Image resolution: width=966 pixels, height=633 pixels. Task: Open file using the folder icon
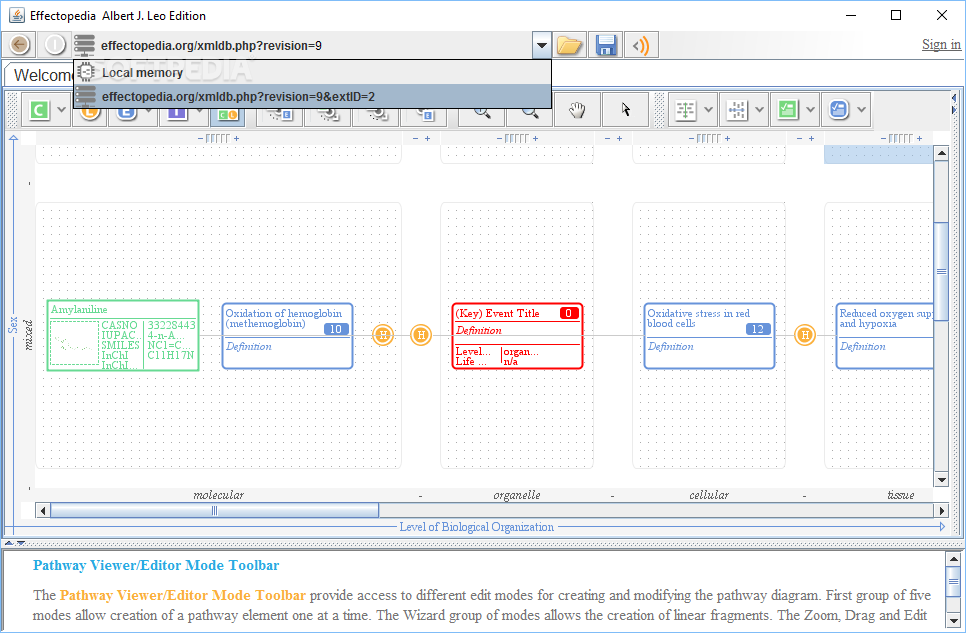pyautogui.click(x=569, y=45)
